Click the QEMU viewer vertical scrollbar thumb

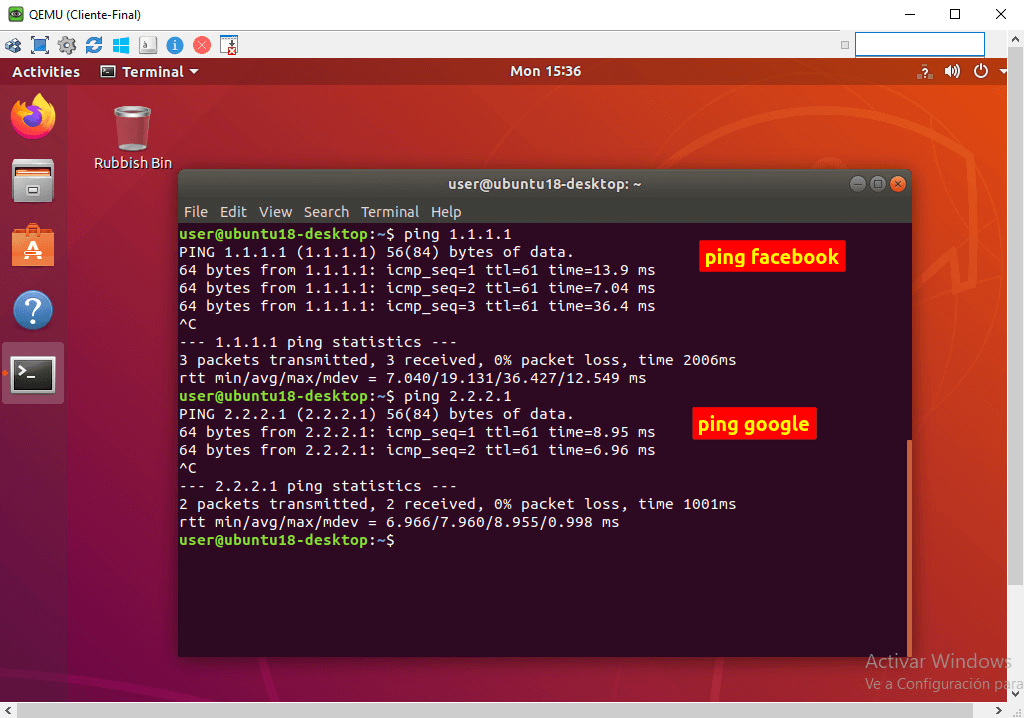(x=1015, y=315)
